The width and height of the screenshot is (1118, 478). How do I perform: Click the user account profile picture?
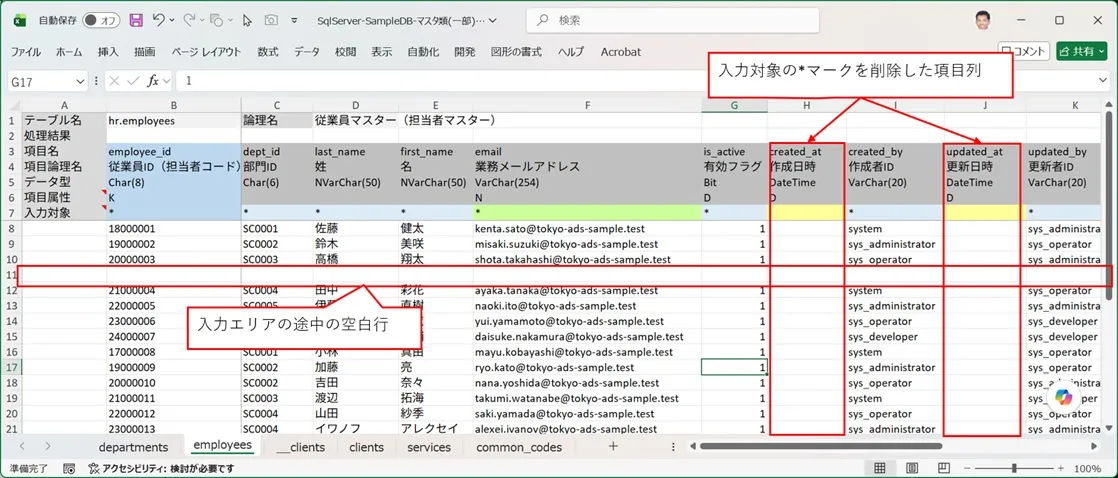click(x=983, y=20)
